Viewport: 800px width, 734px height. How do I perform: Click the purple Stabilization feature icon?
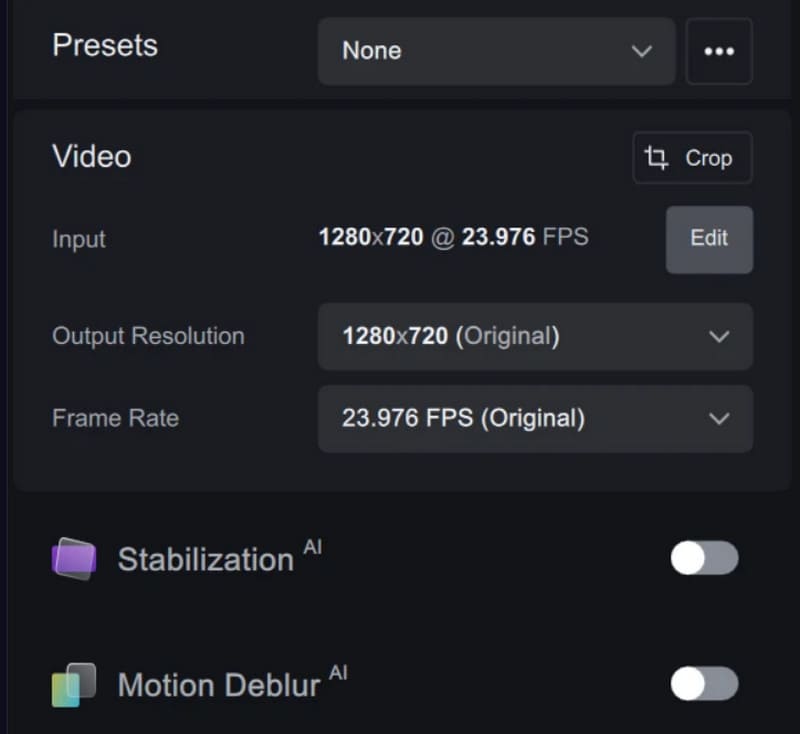tap(74, 559)
